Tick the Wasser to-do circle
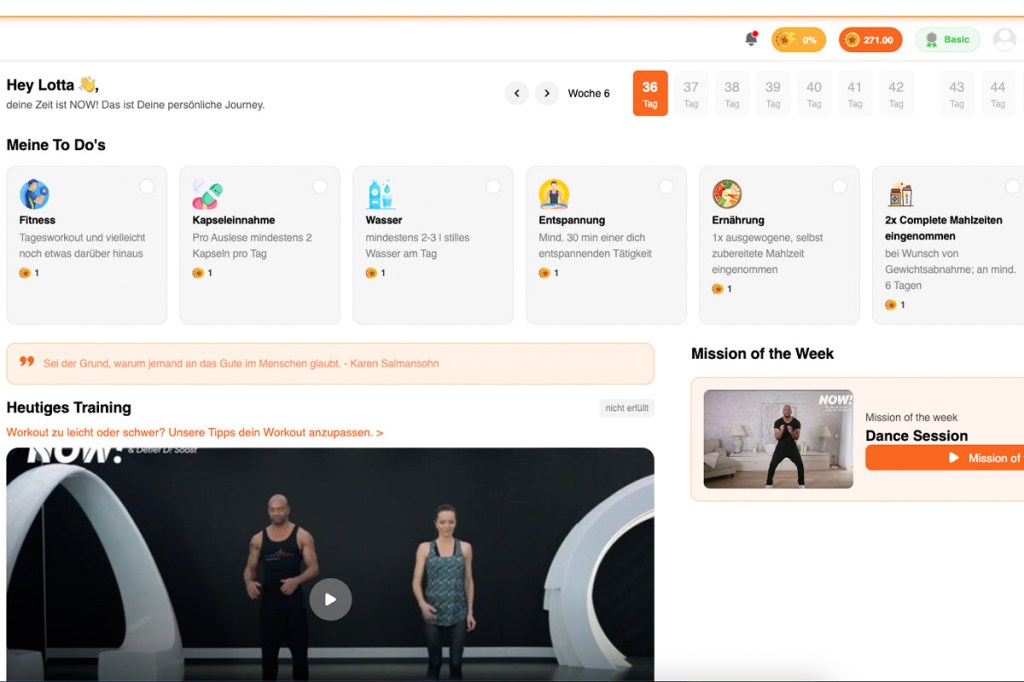 point(493,187)
